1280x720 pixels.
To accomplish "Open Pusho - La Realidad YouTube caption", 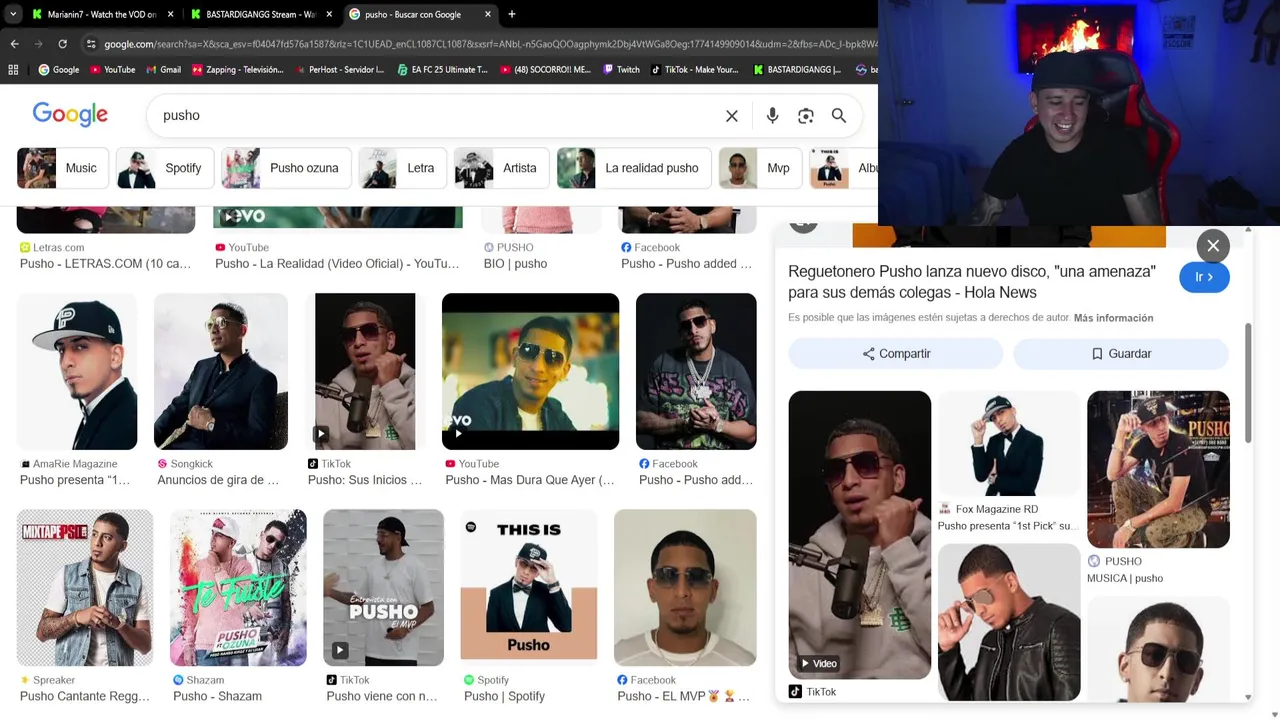I will point(337,264).
